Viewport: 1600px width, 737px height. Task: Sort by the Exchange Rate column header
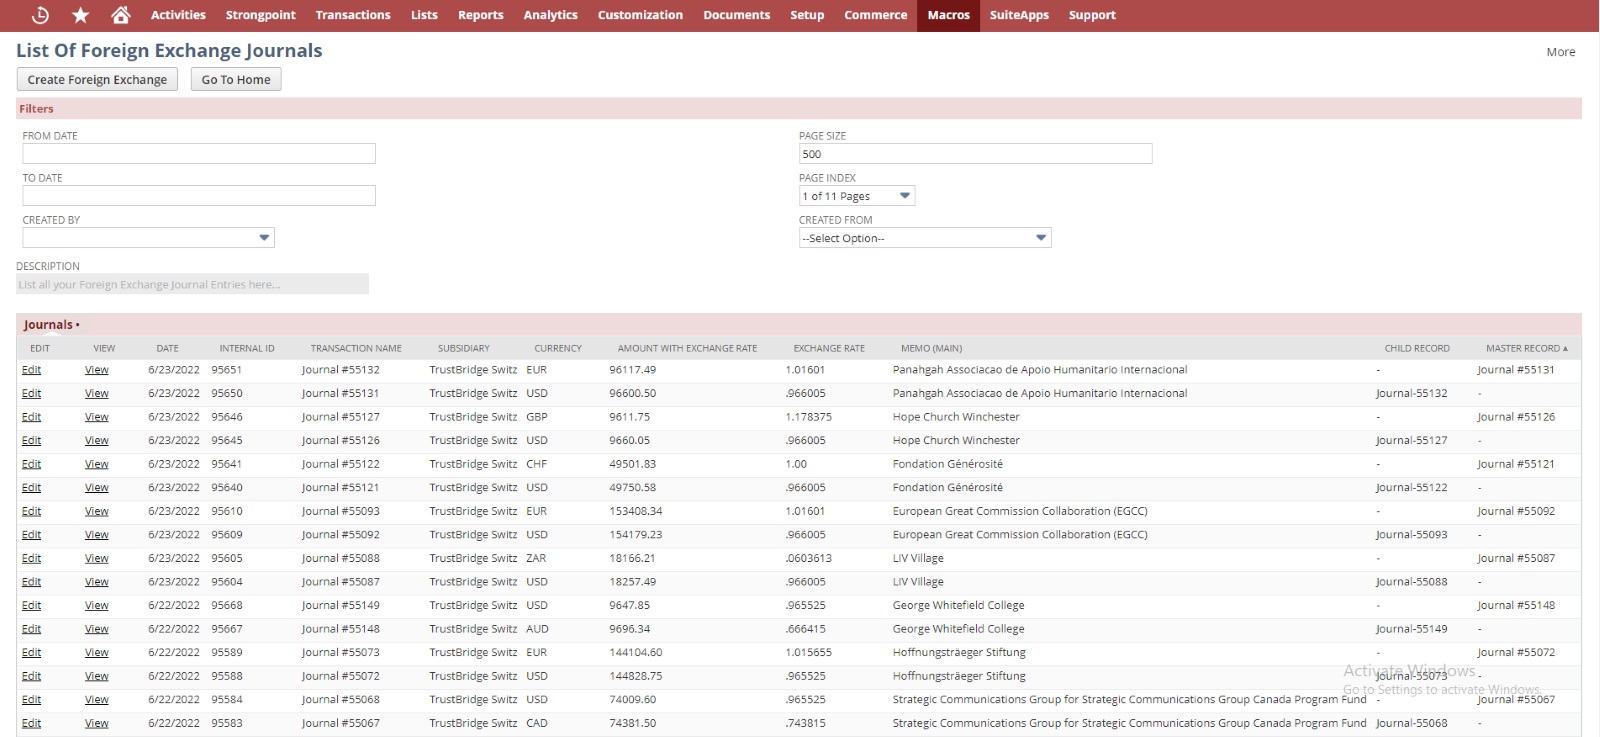point(829,349)
